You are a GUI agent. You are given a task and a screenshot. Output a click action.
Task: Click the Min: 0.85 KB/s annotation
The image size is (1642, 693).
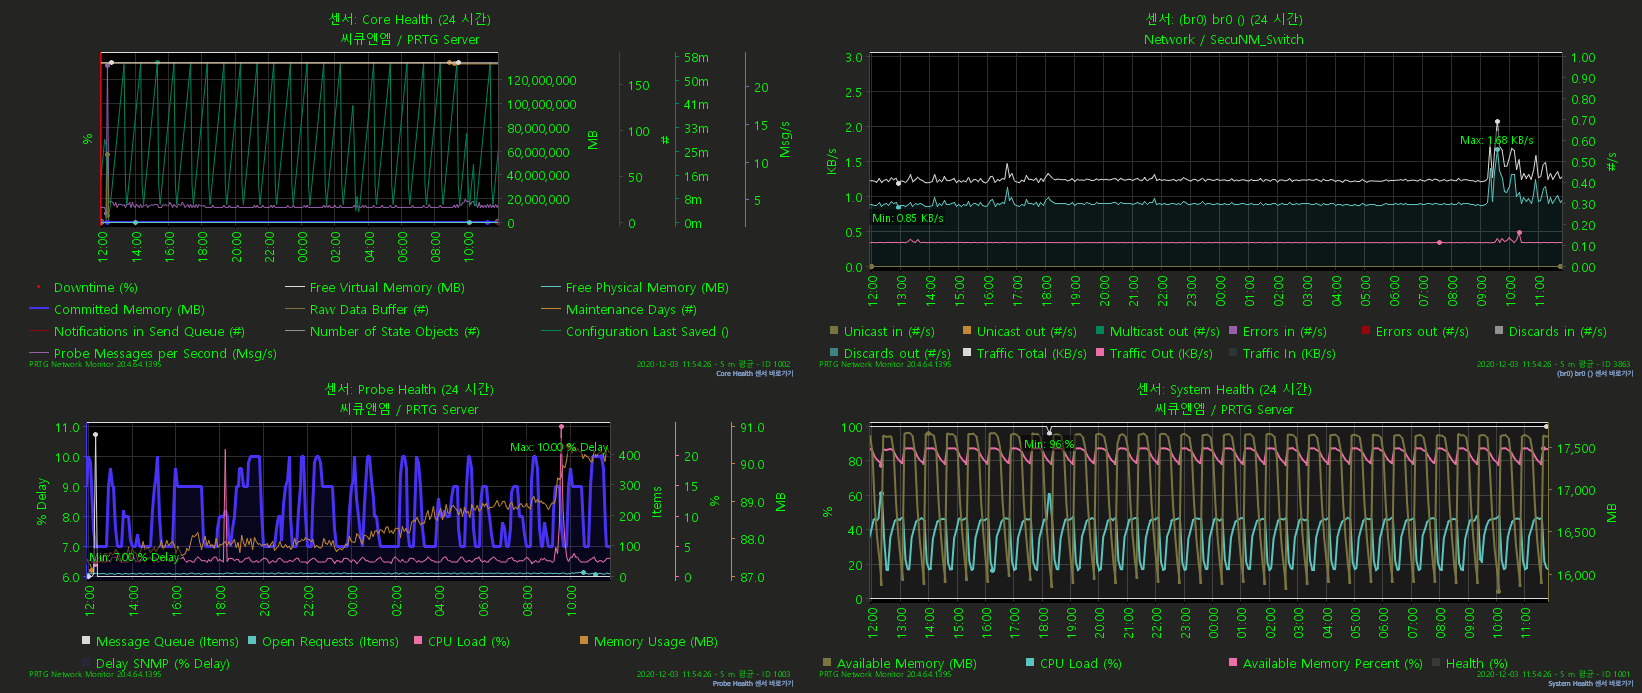tap(908, 218)
